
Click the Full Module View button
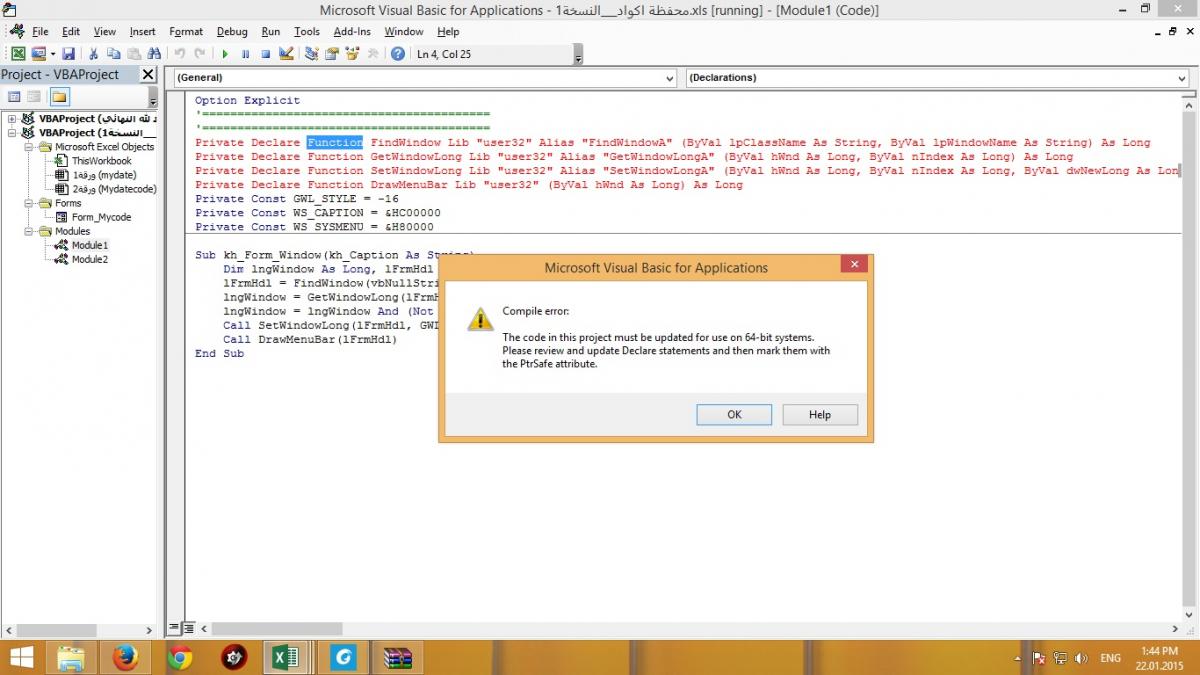click(188, 628)
